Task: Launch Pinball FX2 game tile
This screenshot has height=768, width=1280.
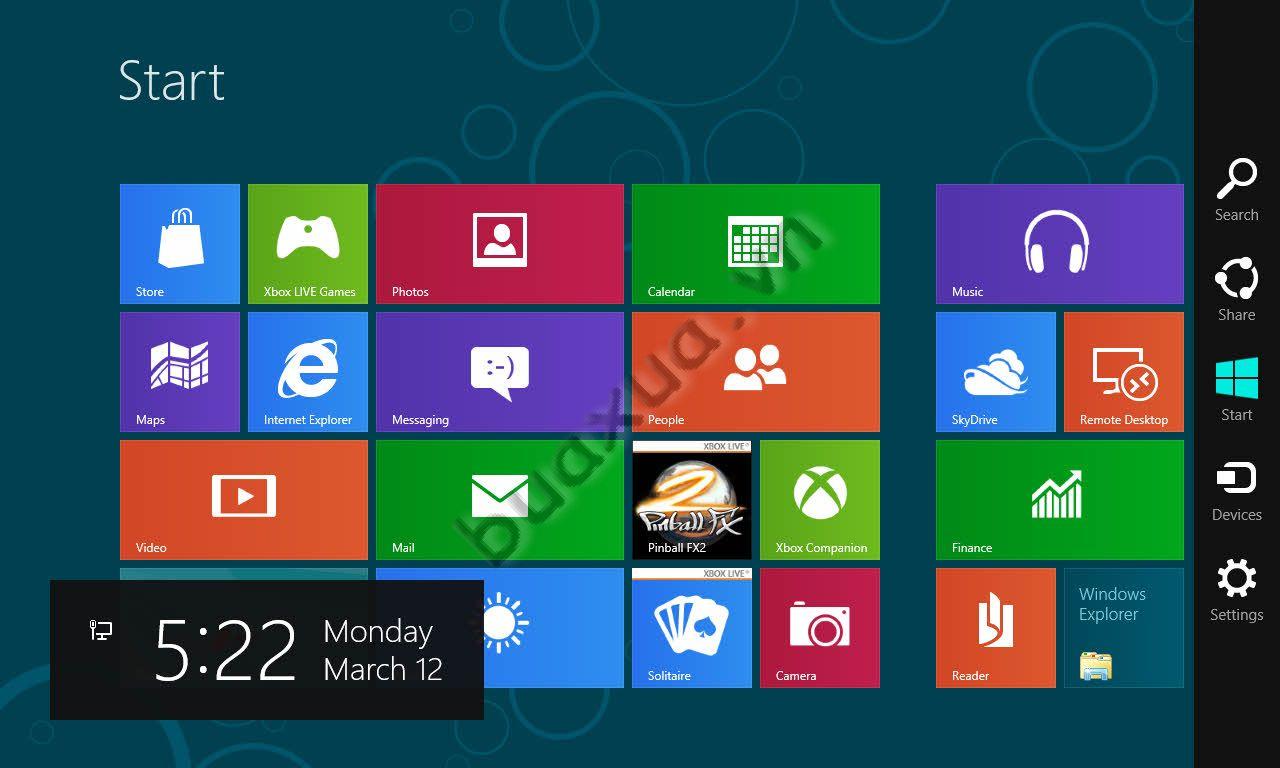Action: (692, 500)
